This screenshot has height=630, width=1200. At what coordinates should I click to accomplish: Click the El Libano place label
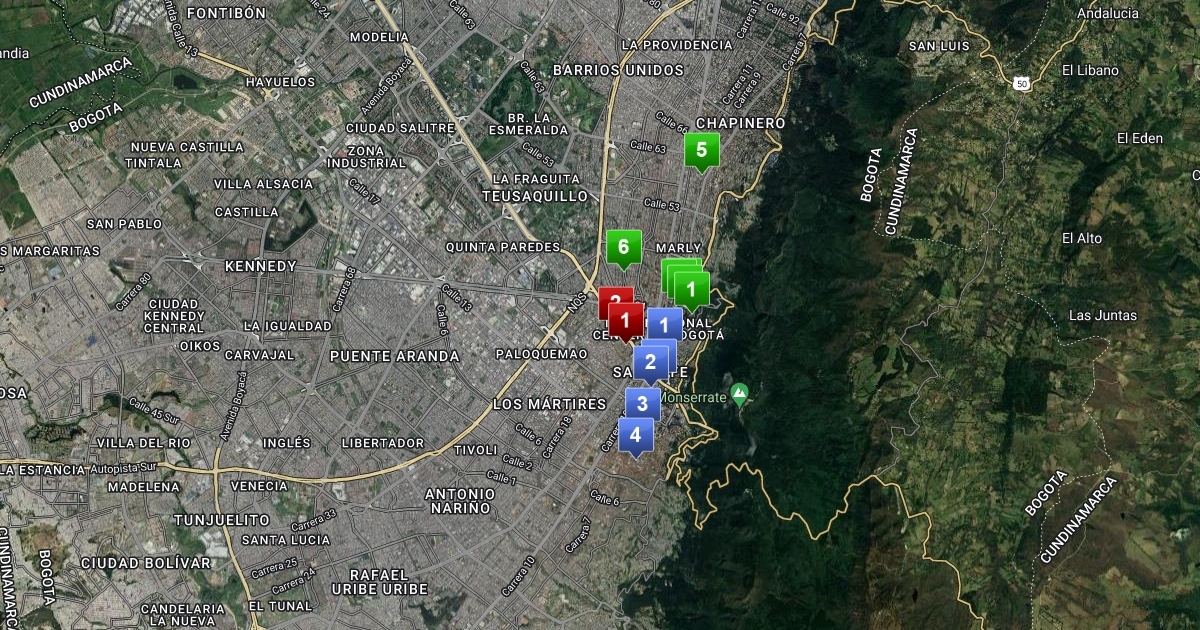point(1088,70)
